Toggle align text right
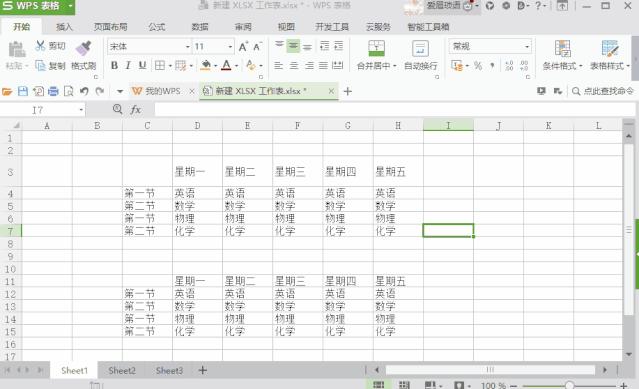 [309, 66]
